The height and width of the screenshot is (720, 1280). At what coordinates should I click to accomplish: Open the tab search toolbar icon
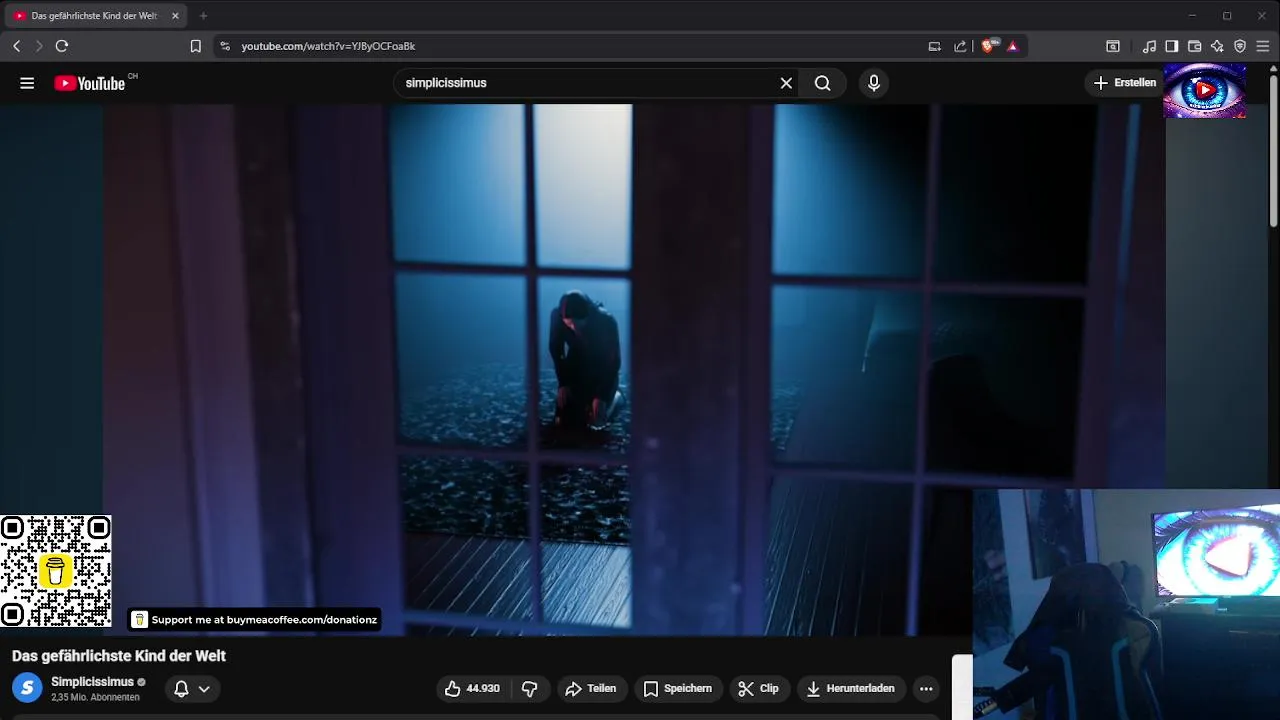pyautogui.click(x=1113, y=46)
